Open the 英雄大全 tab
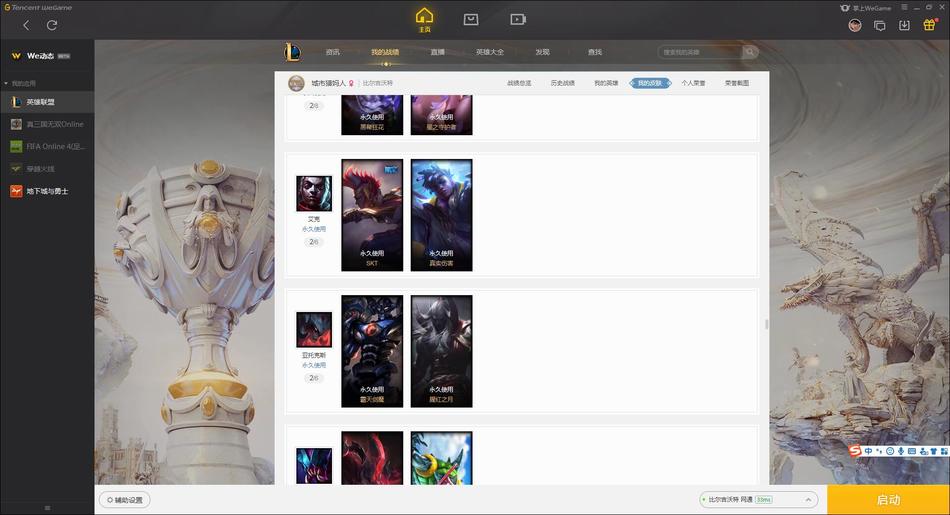 (490, 52)
